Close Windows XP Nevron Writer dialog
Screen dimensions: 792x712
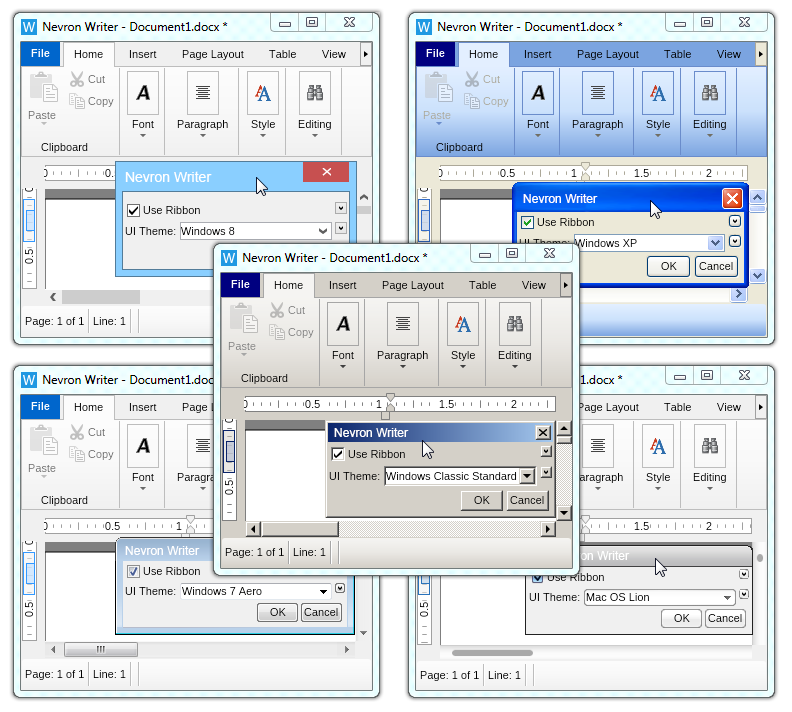click(732, 198)
